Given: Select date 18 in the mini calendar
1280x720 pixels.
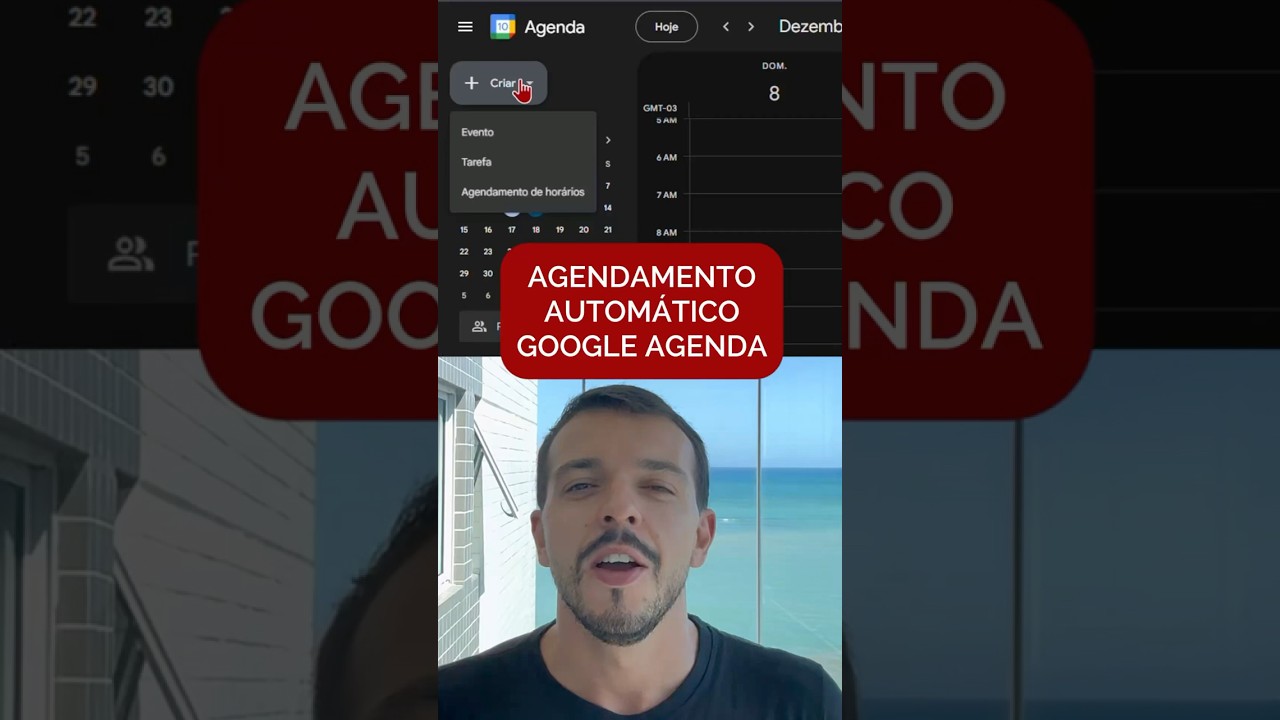Looking at the screenshot, I should (536, 230).
